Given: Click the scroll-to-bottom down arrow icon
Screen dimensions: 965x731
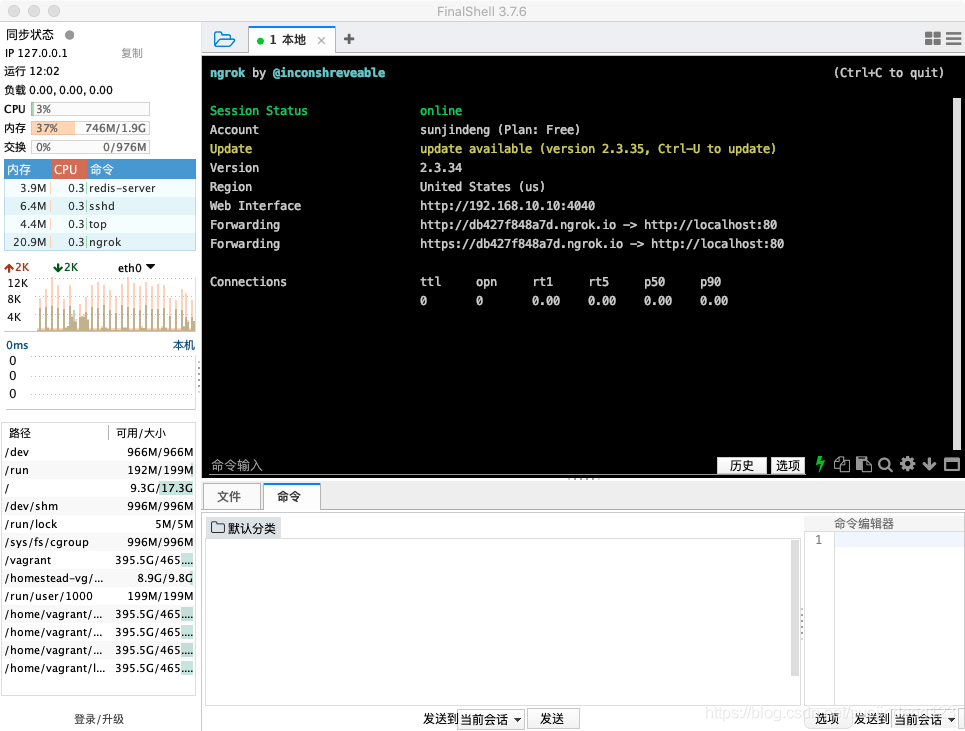Looking at the screenshot, I should (x=929, y=464).
